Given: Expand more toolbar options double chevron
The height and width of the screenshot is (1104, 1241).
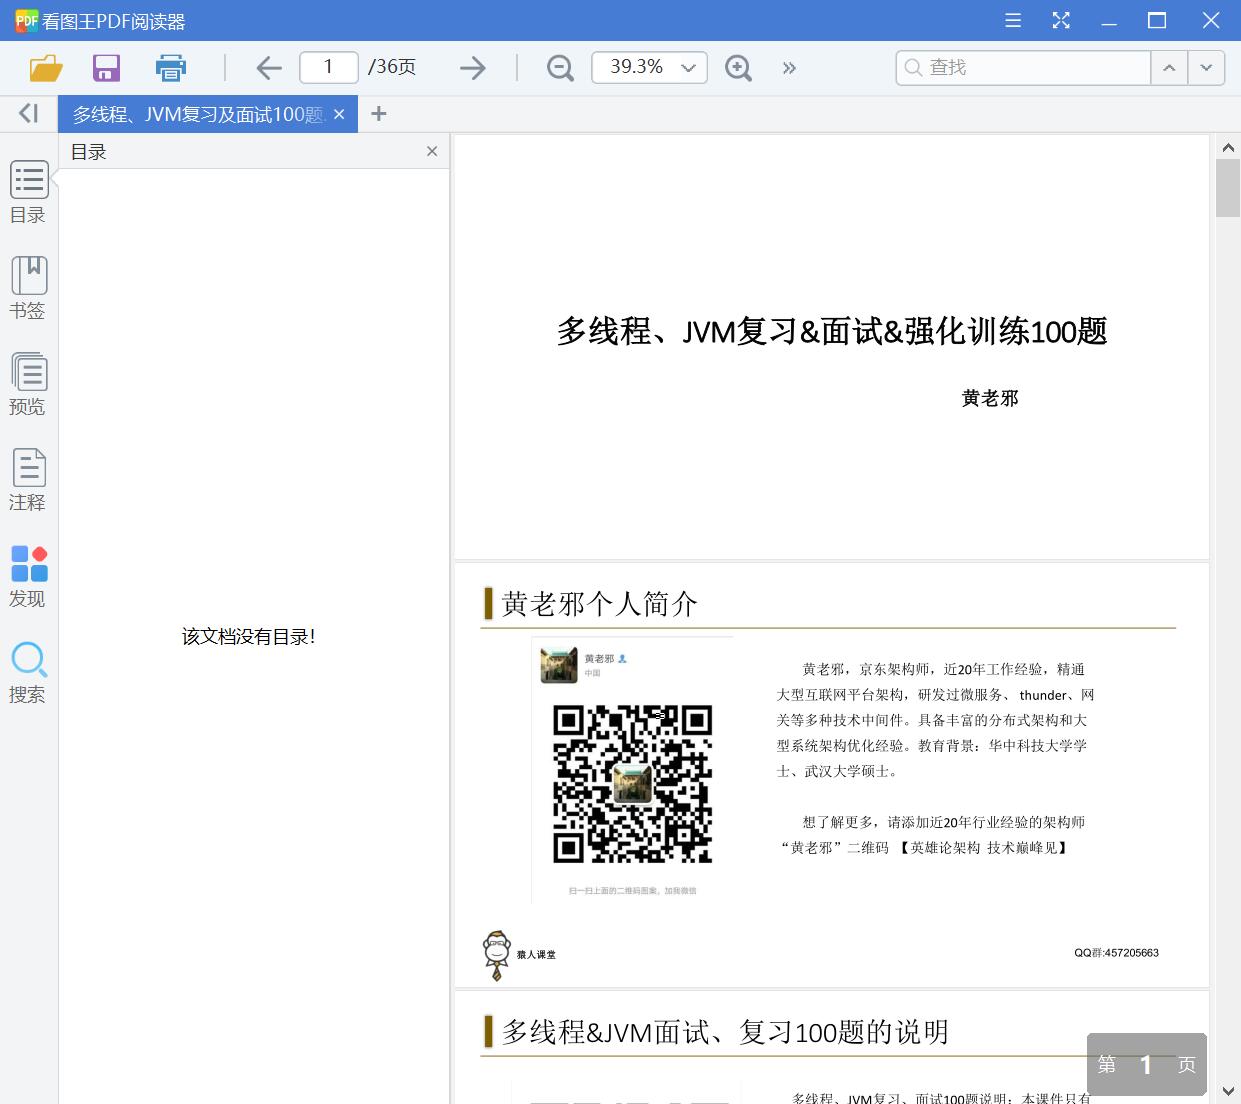Looking at the screenshot, I should click(789, 68).
